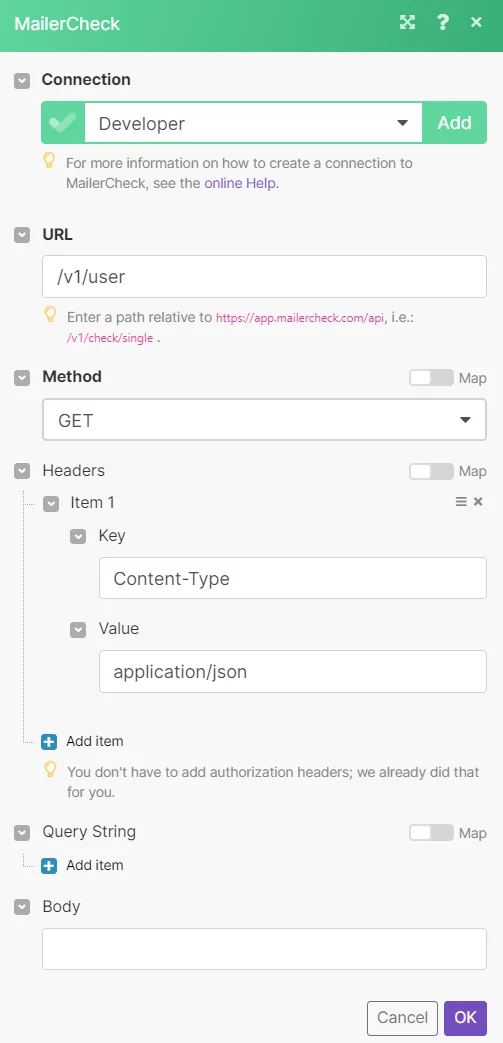
Task: Open the Developer connection dropdown
Action: (x=253, y=123)
